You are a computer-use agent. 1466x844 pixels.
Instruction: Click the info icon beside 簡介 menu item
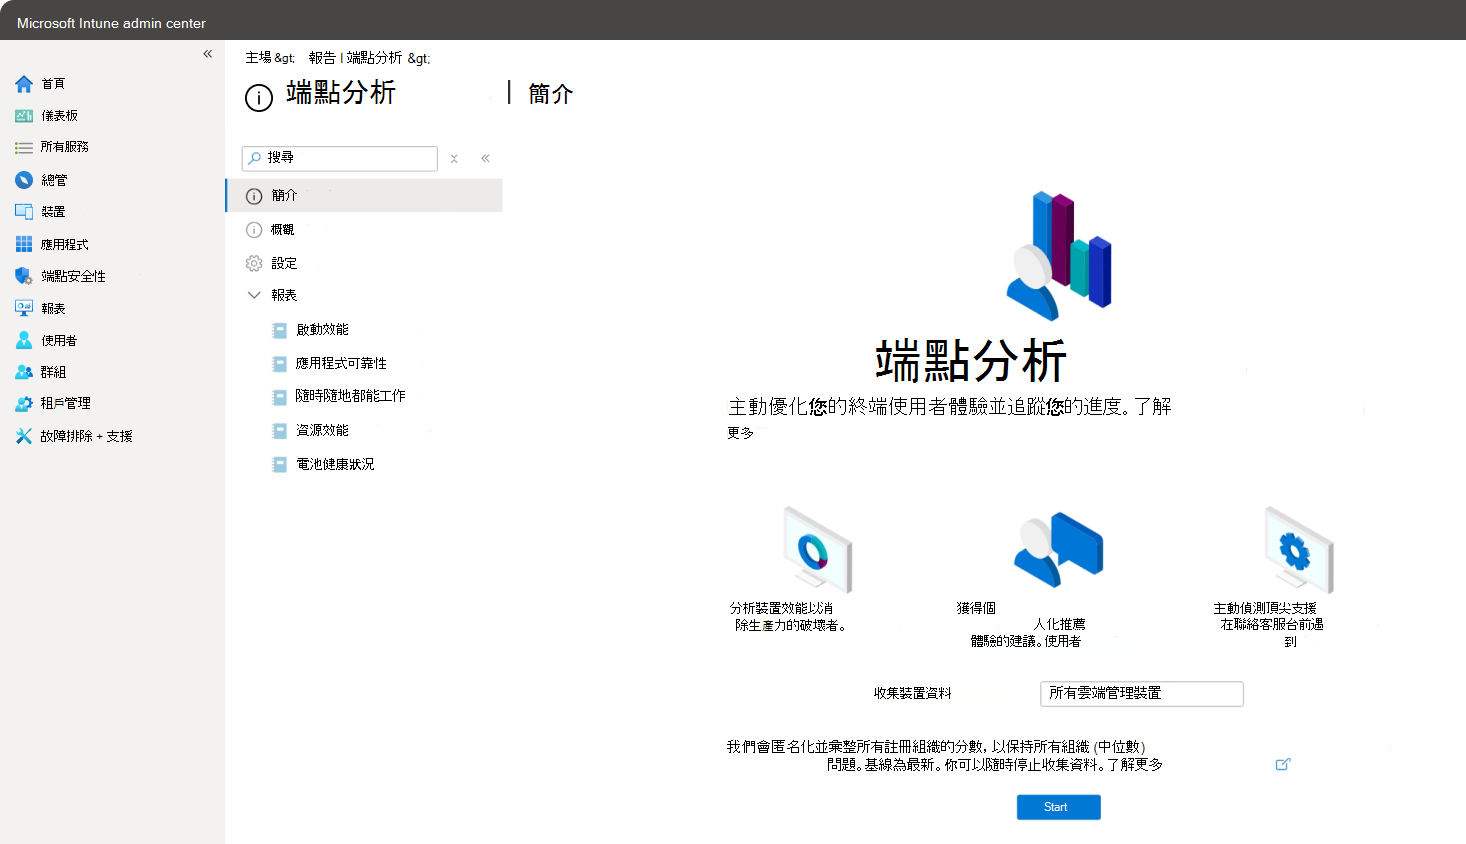254,196
